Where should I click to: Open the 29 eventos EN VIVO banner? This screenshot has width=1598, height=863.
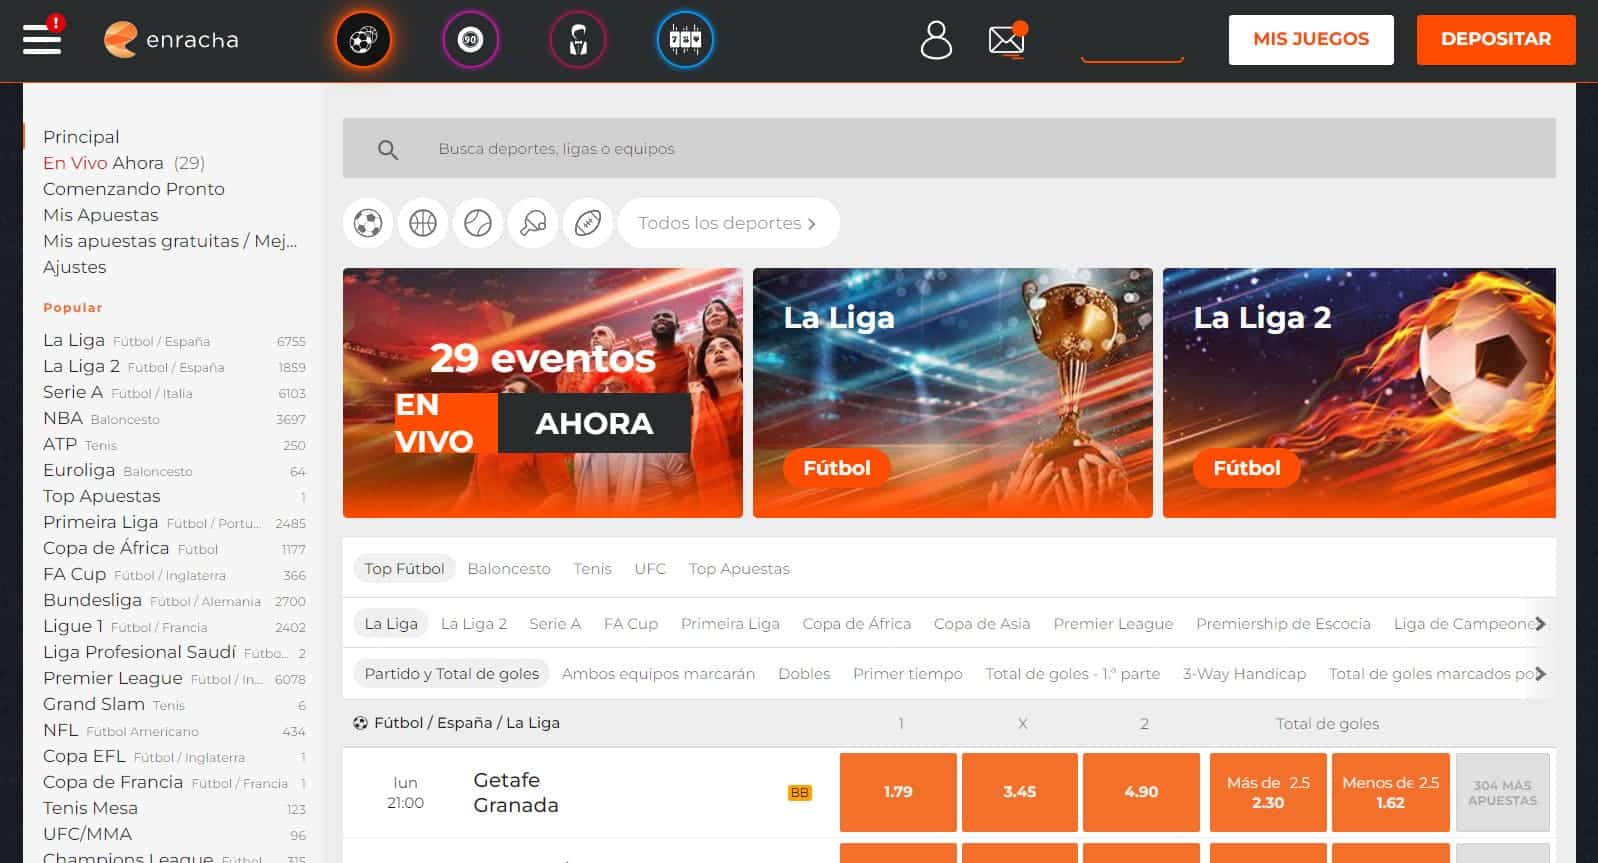543,392
